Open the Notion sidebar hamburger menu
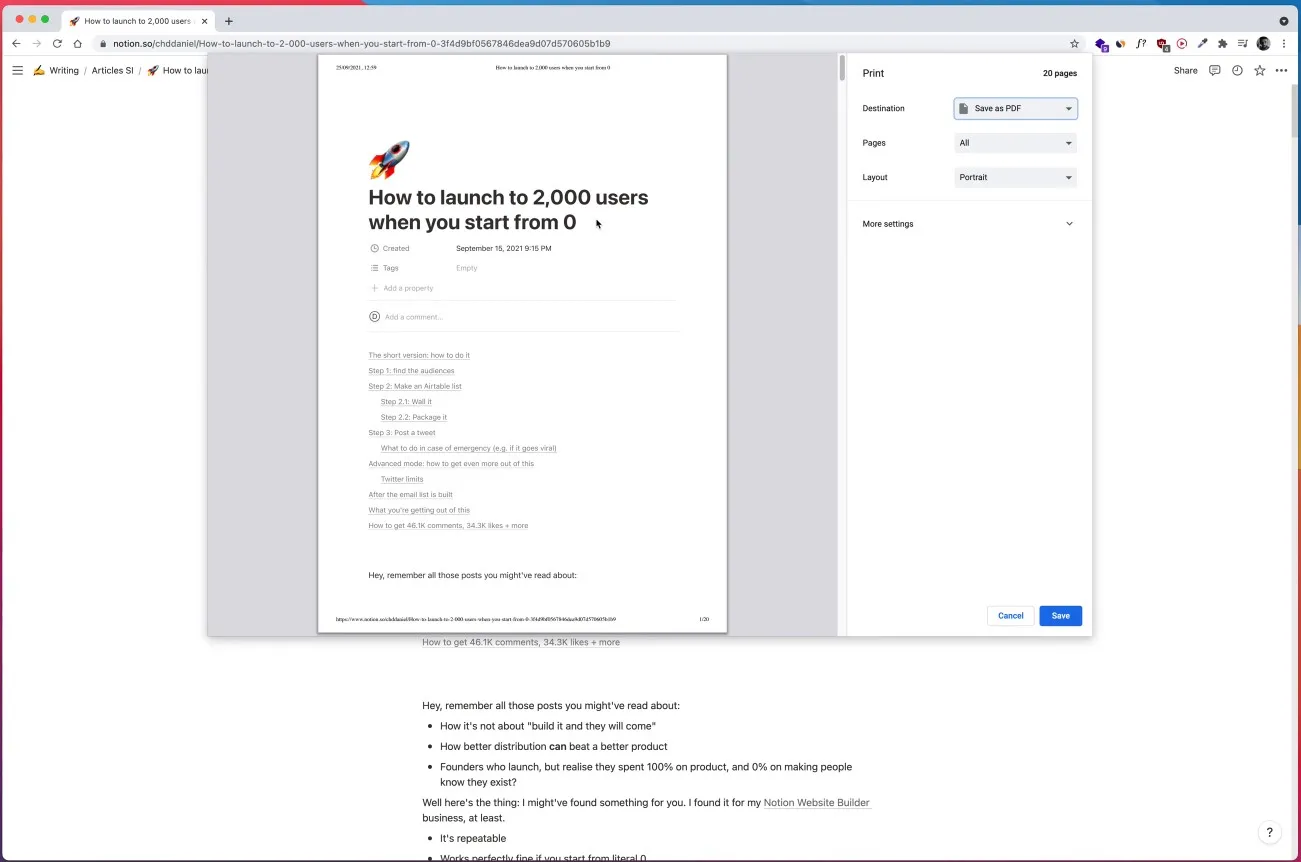 [x=17, y=70]
